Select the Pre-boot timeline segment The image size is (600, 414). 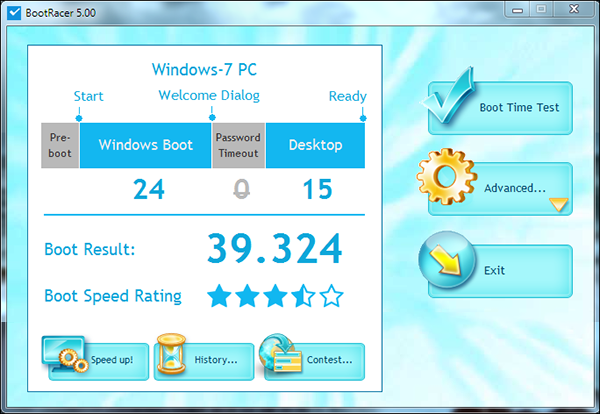click(60, 145)
